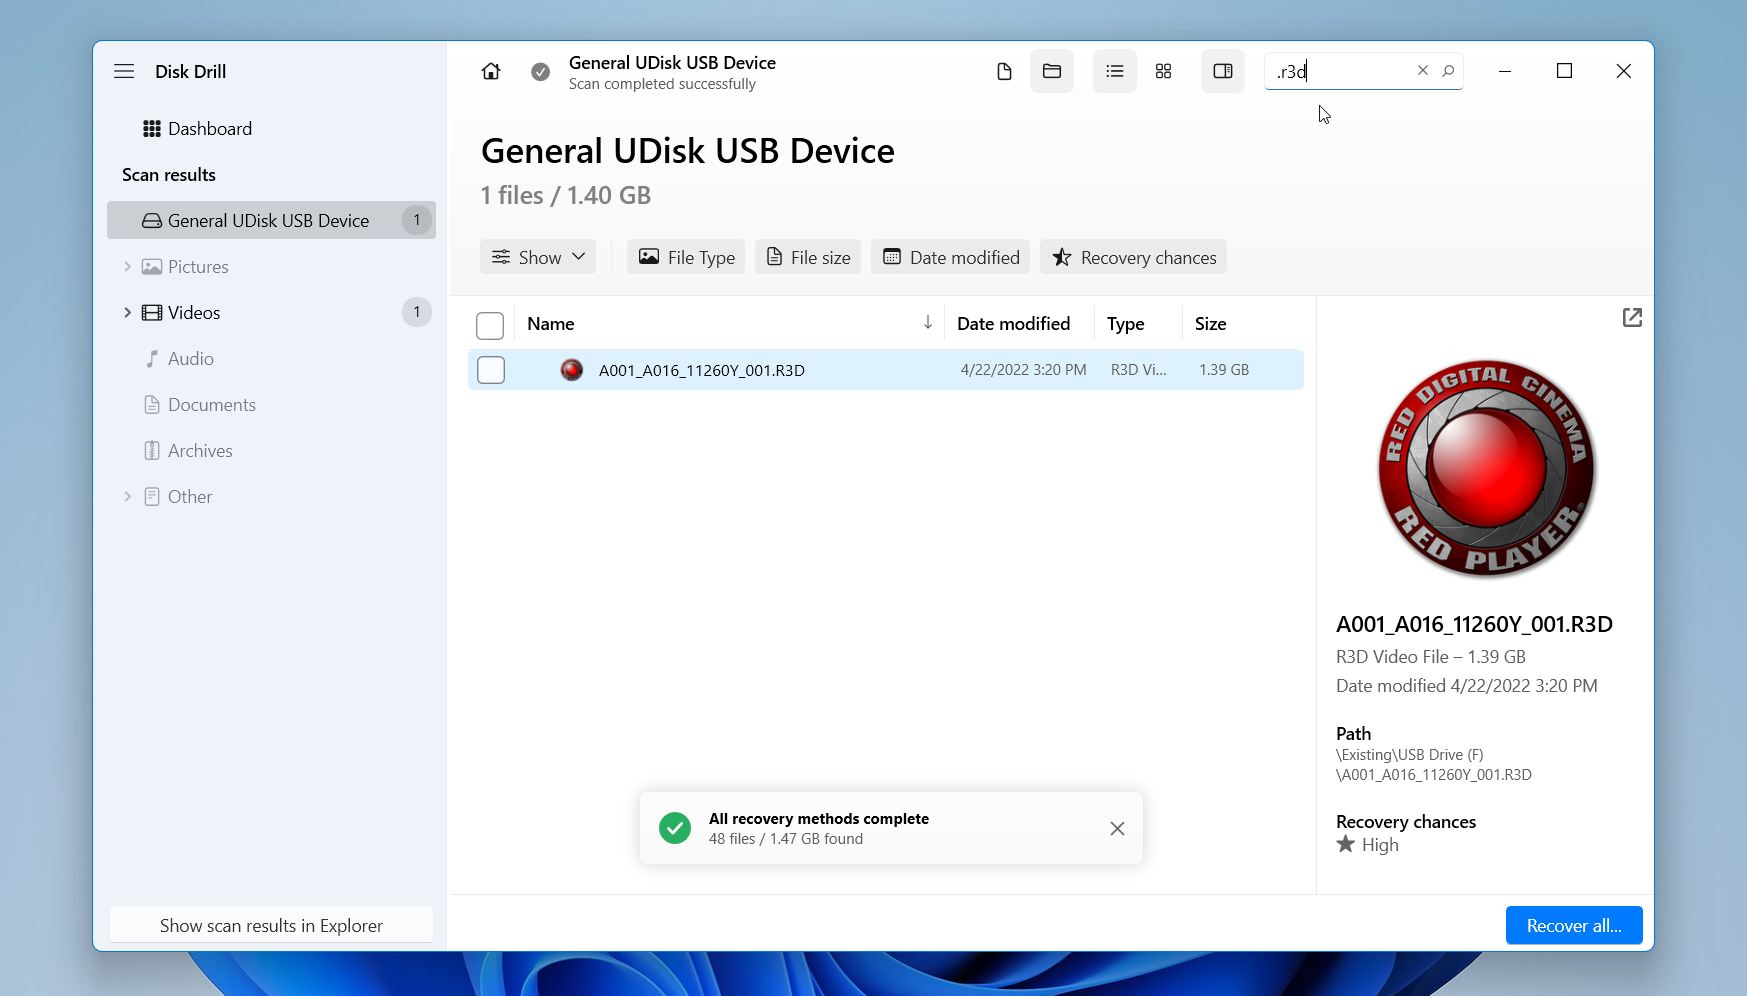Maximize the Disk Drill window
Image resolution: width=1747 pixels, height=996 pixels.
coord(1564,71)
